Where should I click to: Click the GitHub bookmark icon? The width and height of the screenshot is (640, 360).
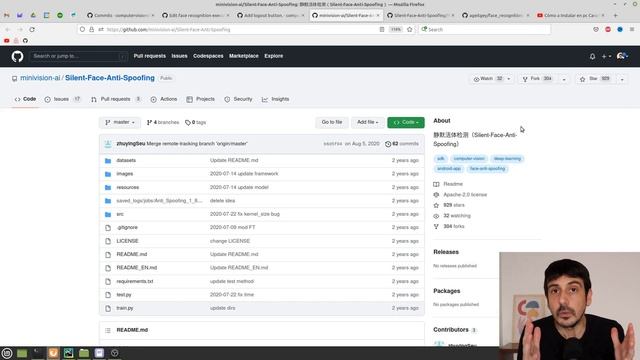(25, 40)
